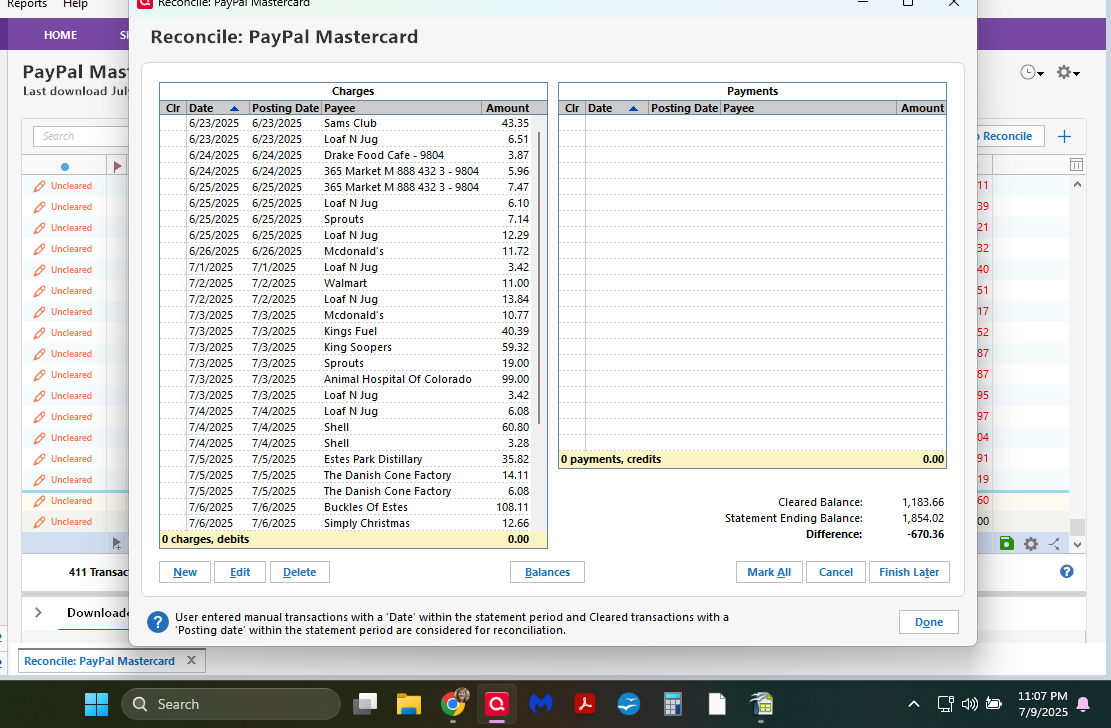Click the split transaction icon
The width and height of the screenshot is (1111, 728).
1054,544
